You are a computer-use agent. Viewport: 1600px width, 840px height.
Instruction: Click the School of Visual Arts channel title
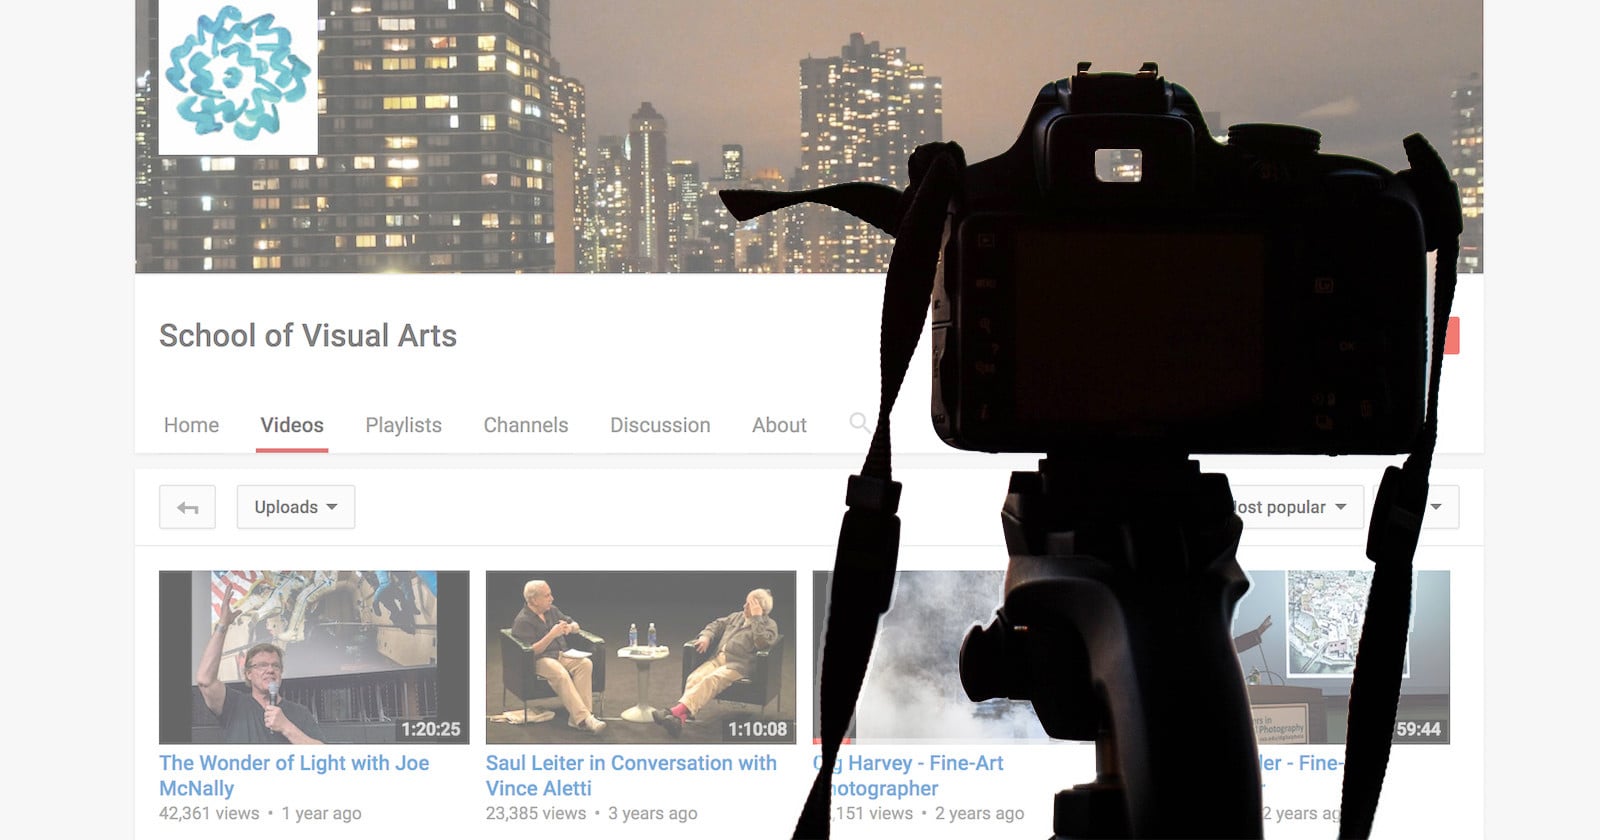tap(308, 336)
